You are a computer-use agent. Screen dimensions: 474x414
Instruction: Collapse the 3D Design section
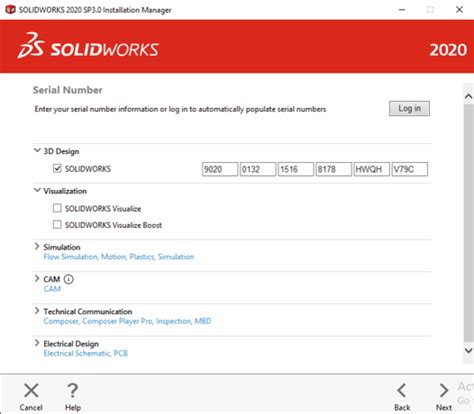point(37,150)
